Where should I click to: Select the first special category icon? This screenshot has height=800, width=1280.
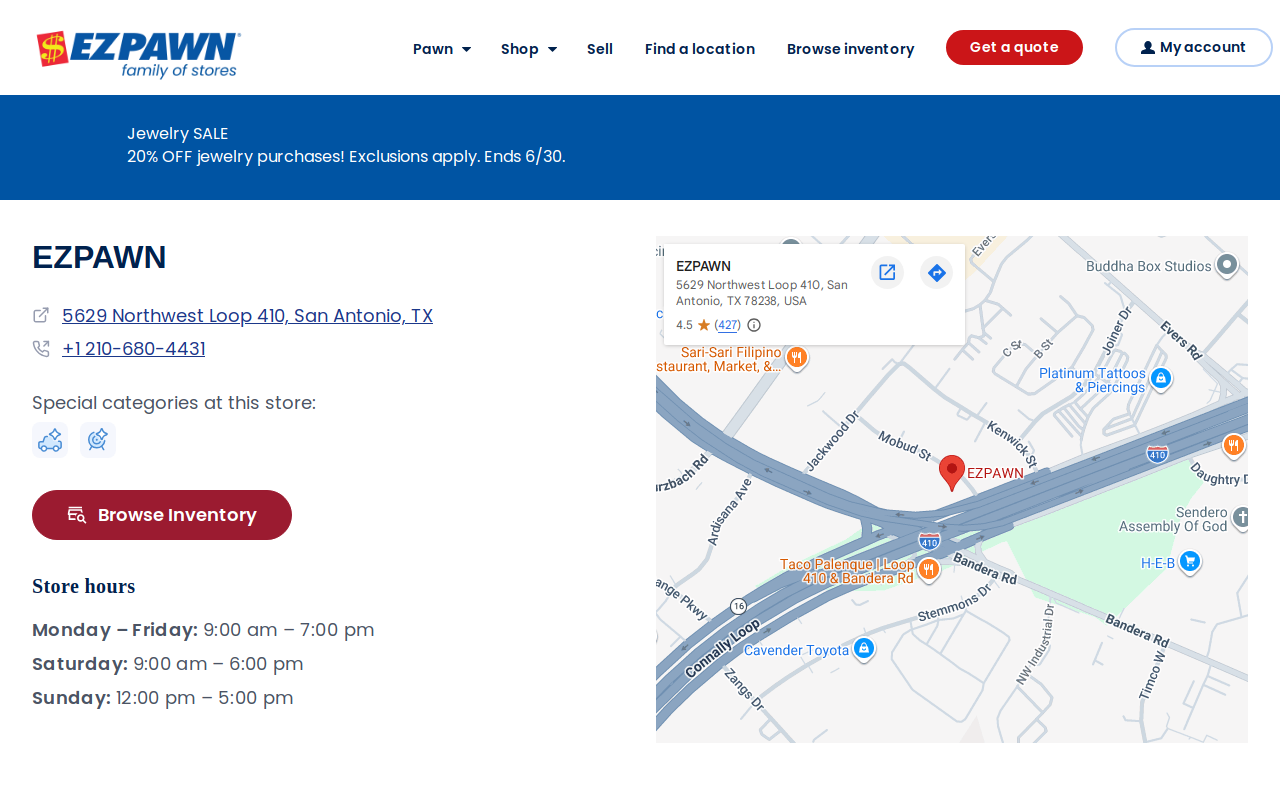tap(50, 440)
